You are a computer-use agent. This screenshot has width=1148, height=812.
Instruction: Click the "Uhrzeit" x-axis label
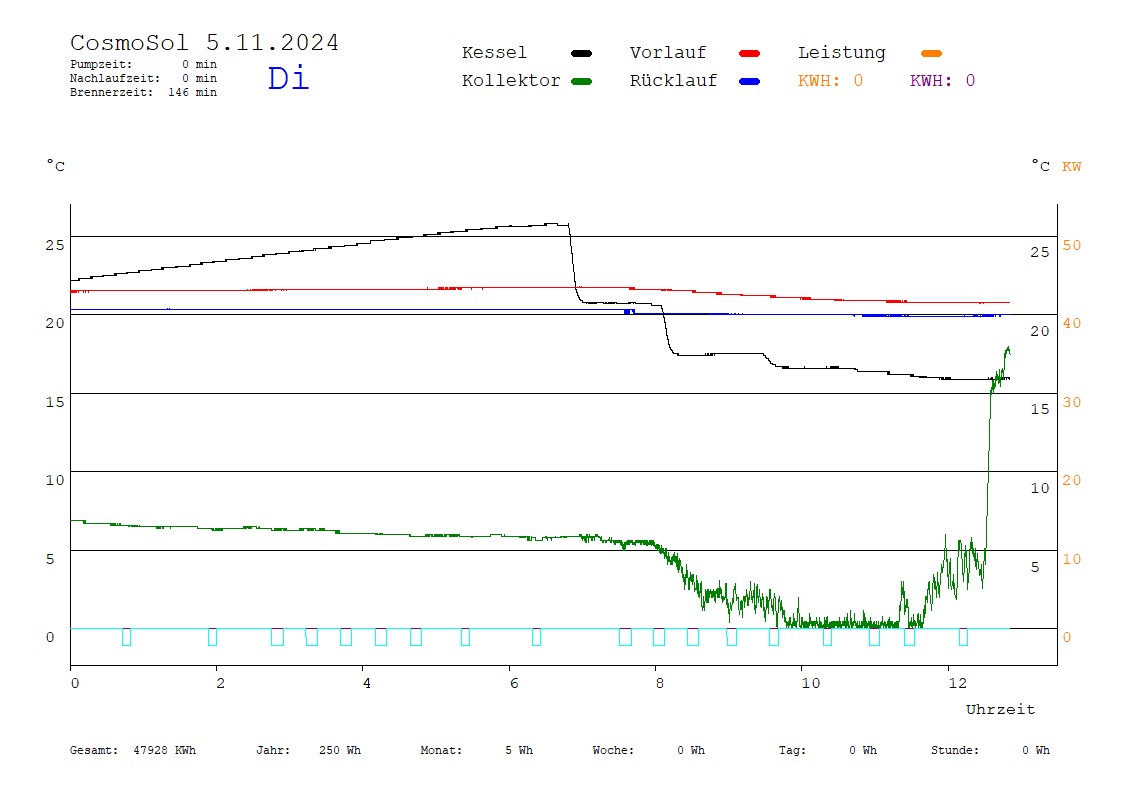(x=1000, y=709)
